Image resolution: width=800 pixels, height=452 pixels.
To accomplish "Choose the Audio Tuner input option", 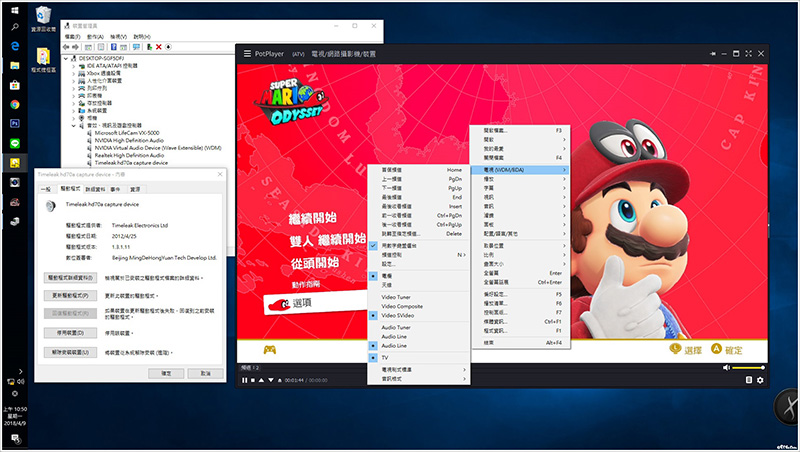I will [x=398, y=327].
